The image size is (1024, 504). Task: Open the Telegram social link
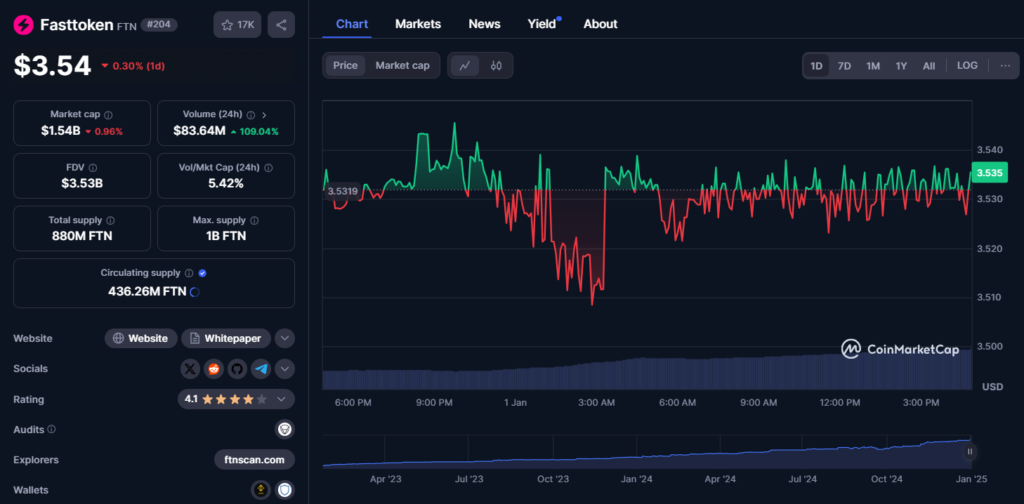(x=261, y=369)
